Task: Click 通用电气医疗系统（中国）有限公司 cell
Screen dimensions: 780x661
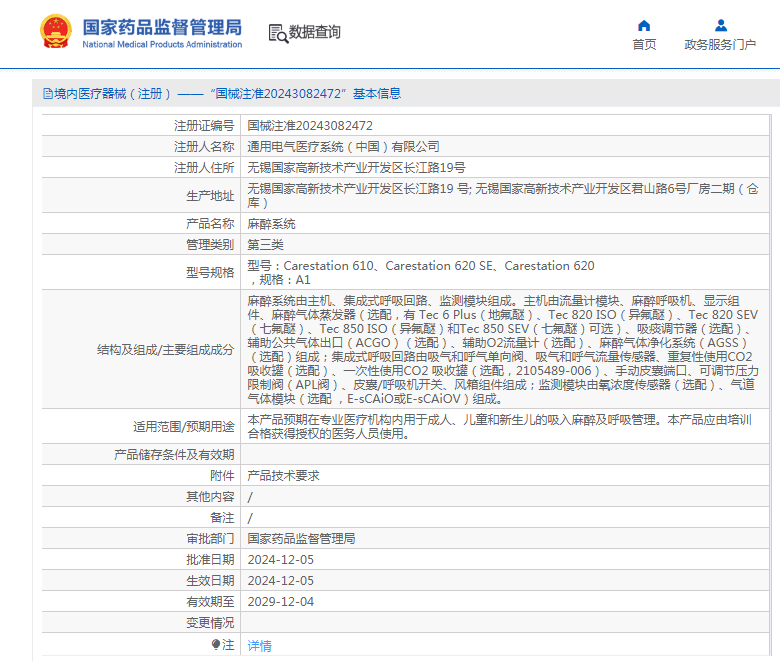Action: click(343, 147)
